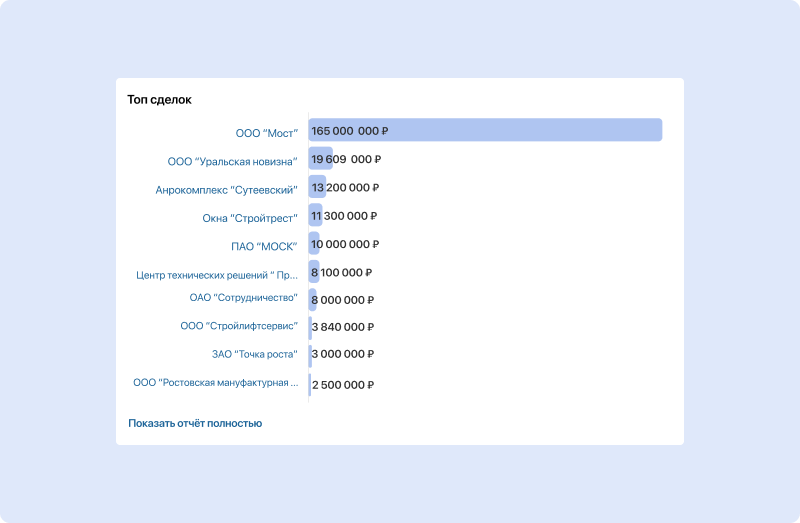
Task: Select the 19 609 000 ₽ bar
Action: click(321, 158)
